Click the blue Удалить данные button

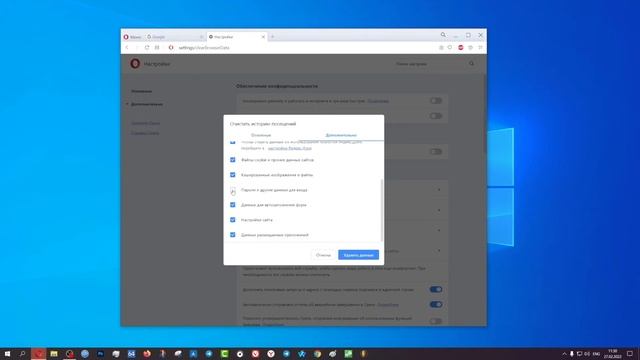(358, 255)
